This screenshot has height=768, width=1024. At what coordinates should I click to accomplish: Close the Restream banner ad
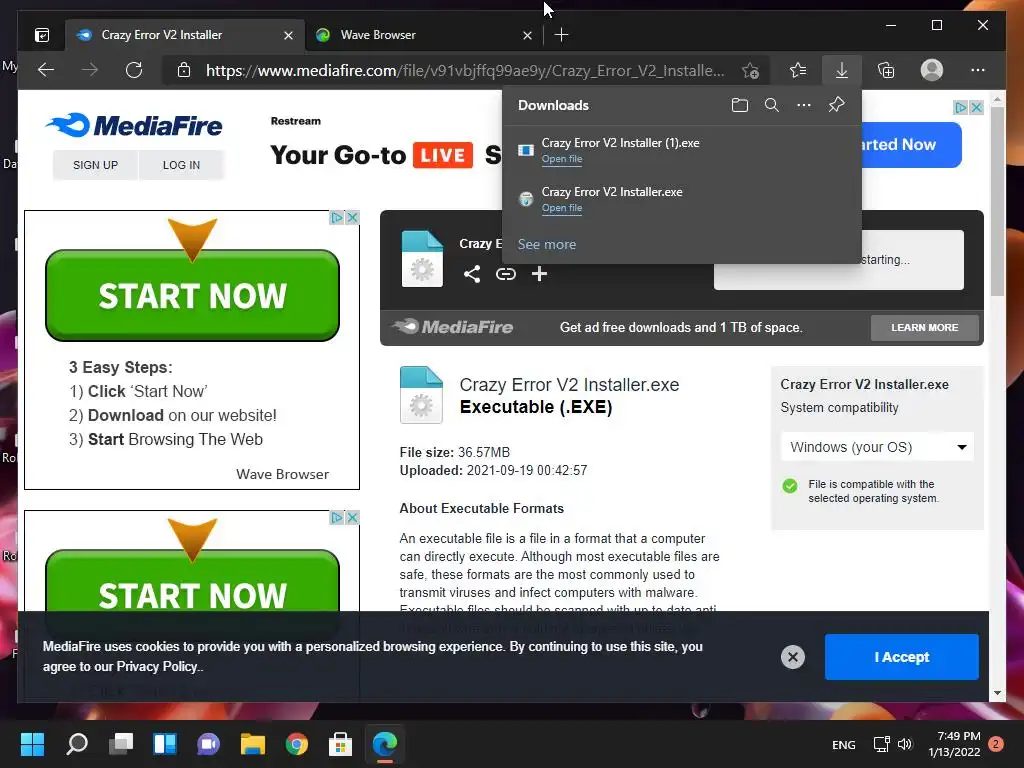click(x=976, y=107)
